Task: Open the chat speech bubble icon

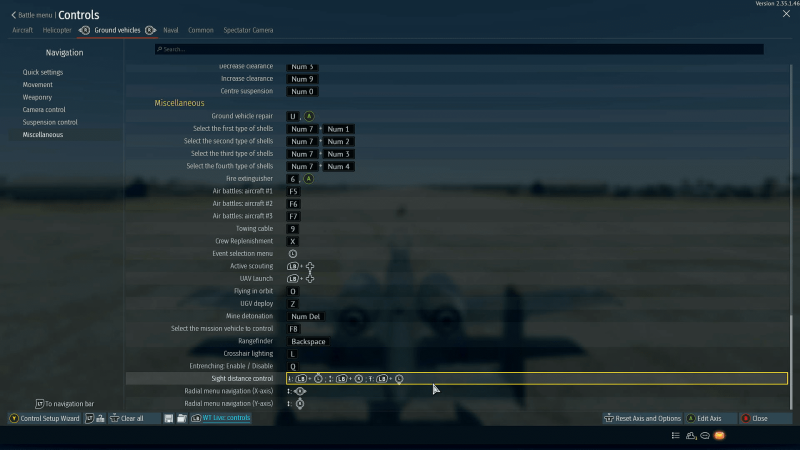Action: (x=705, y=436)
